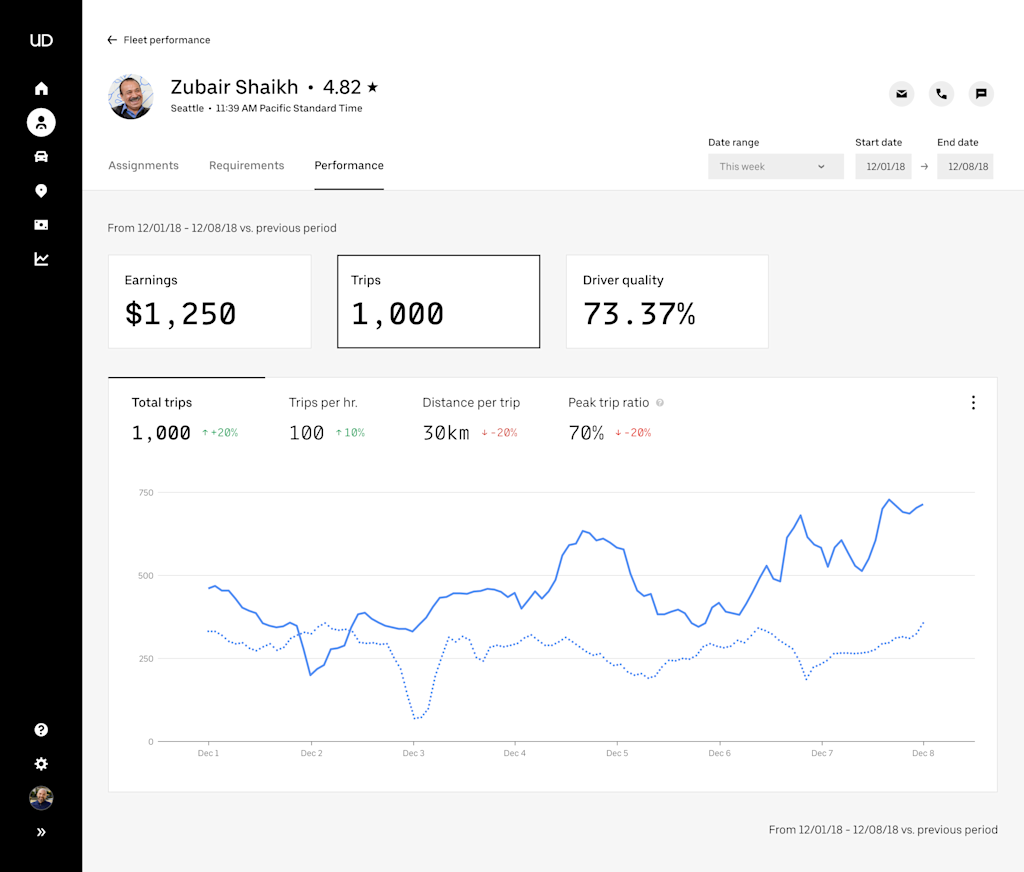Open the Vehicles section in sidebar
The image size is (1024, 872).
(41, 156)
